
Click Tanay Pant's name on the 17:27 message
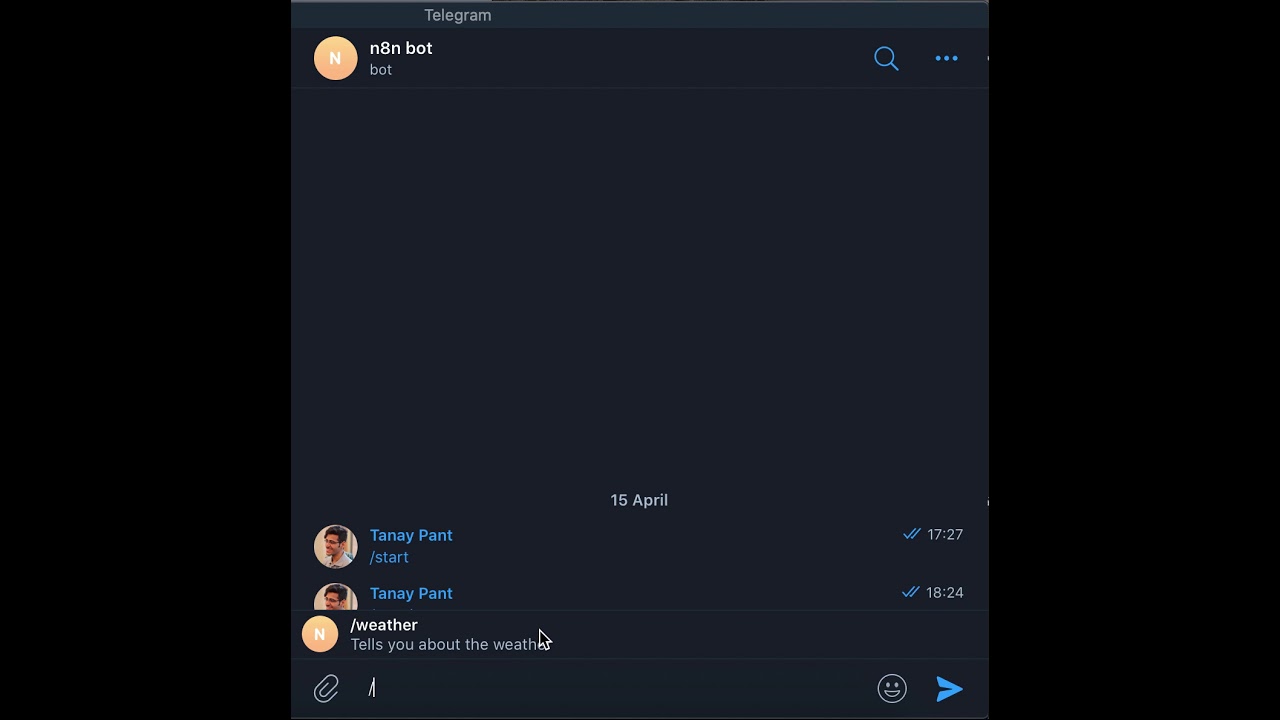click(x=411, y=536)
